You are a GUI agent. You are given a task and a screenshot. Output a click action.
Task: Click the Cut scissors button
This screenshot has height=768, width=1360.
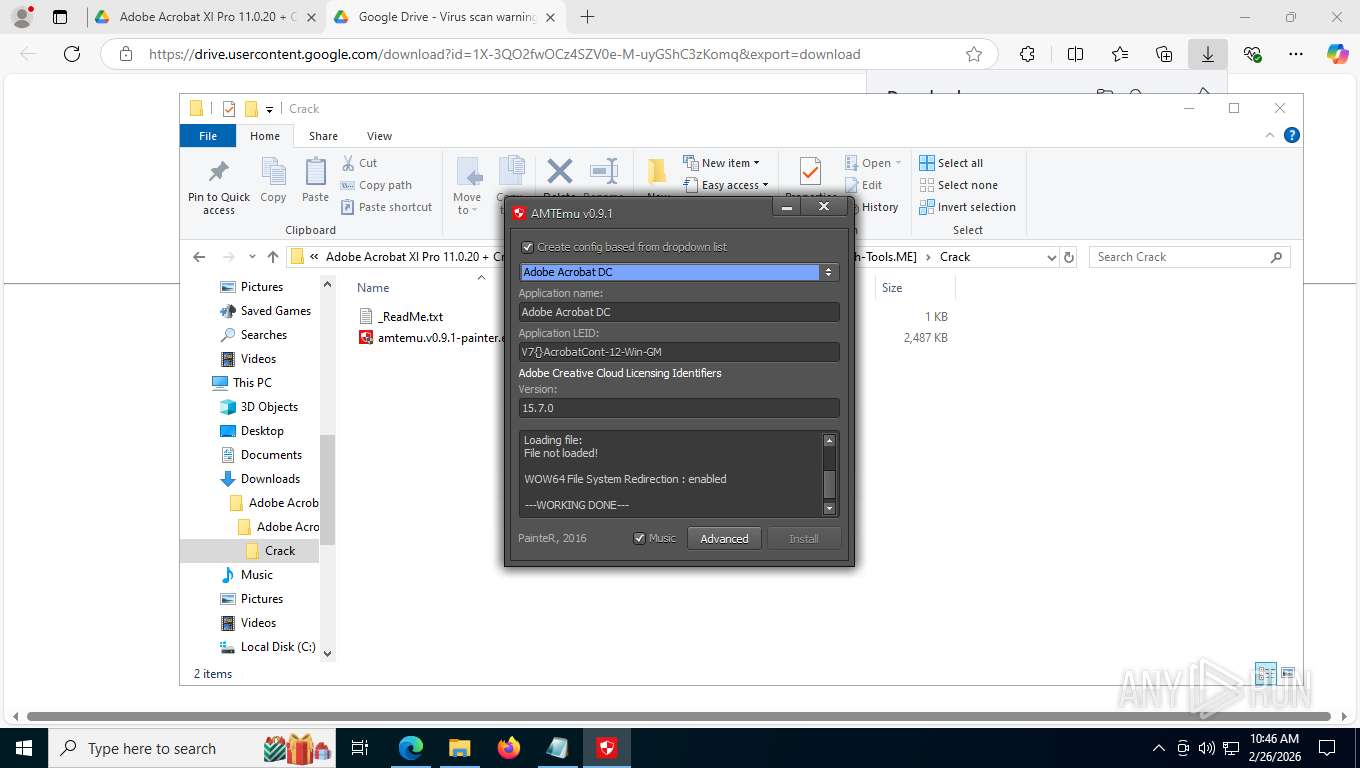pyautogui.click(x=359, y=163)
